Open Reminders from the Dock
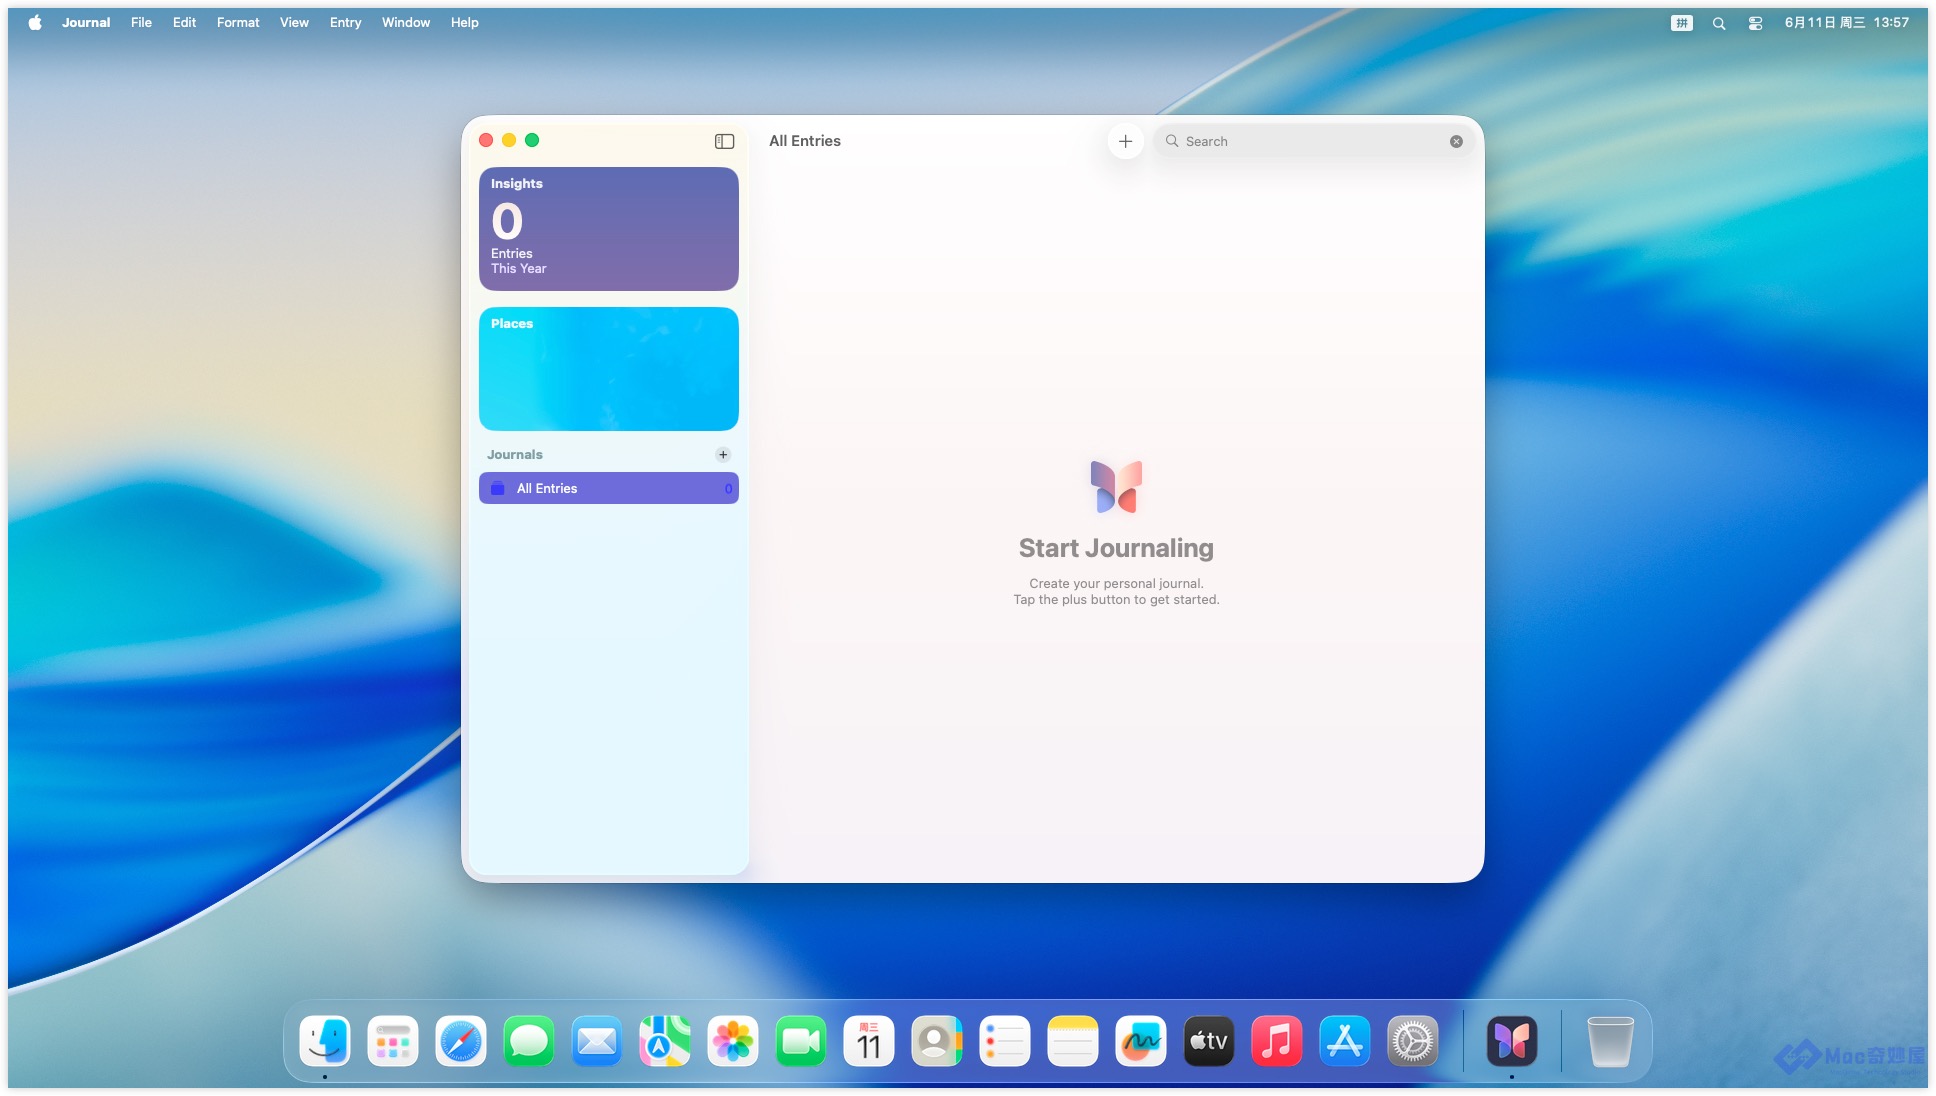The width and height of the screenshot is (1936, 1096). (1005, 1041)
